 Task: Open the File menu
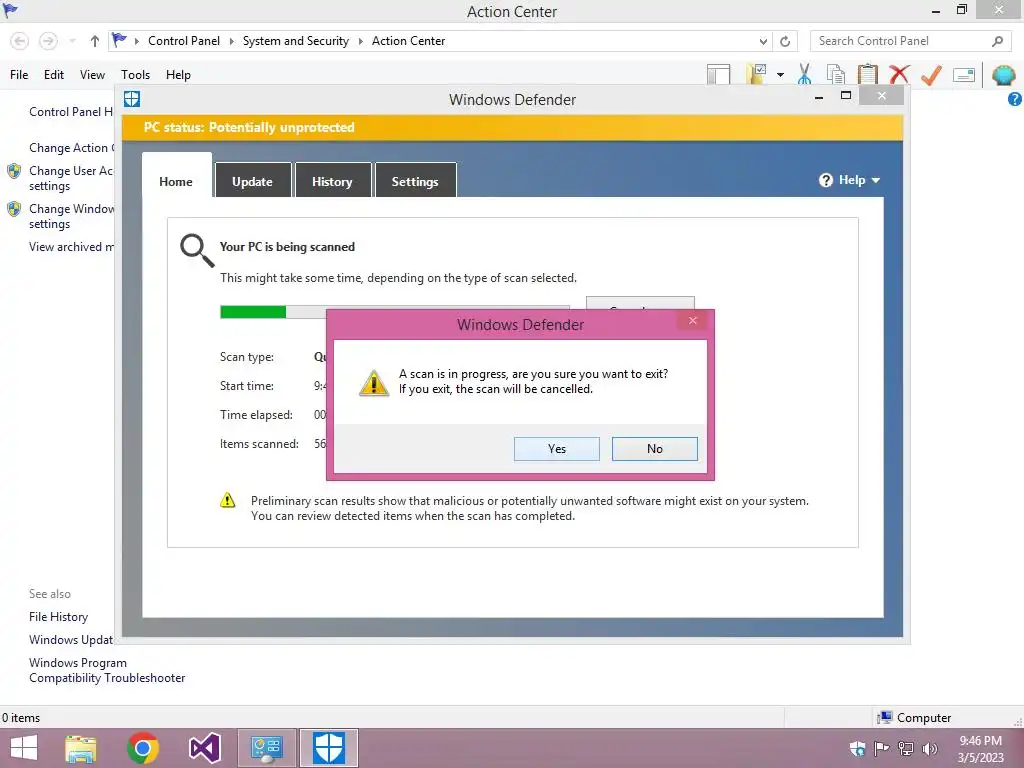pos(19,74)
